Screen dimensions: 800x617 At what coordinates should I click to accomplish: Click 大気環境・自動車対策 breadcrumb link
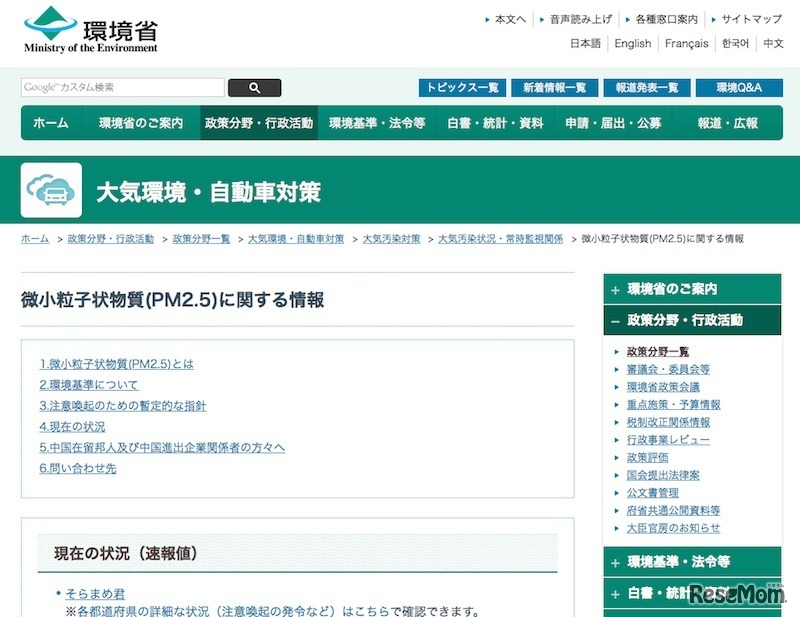[x=296, y=239]
